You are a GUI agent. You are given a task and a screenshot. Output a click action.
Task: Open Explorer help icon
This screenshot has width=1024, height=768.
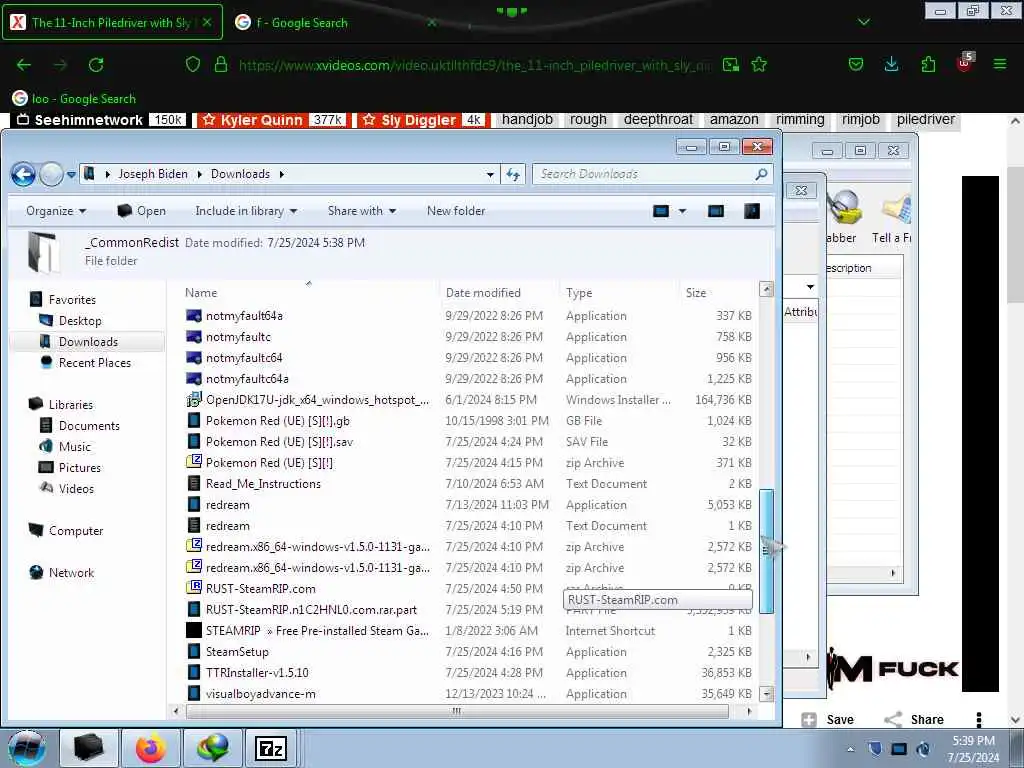point(752,211)
